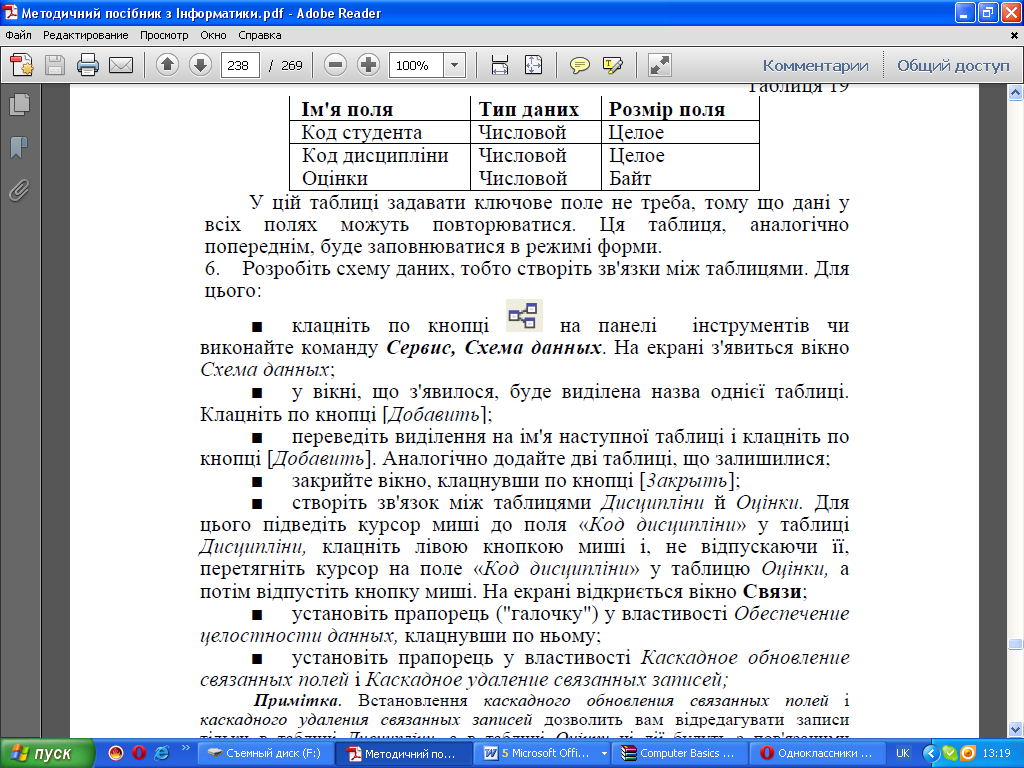Click the zoom value field 100%
Image resolution: width=1024 pixels, height=768 pixels.
416,65
